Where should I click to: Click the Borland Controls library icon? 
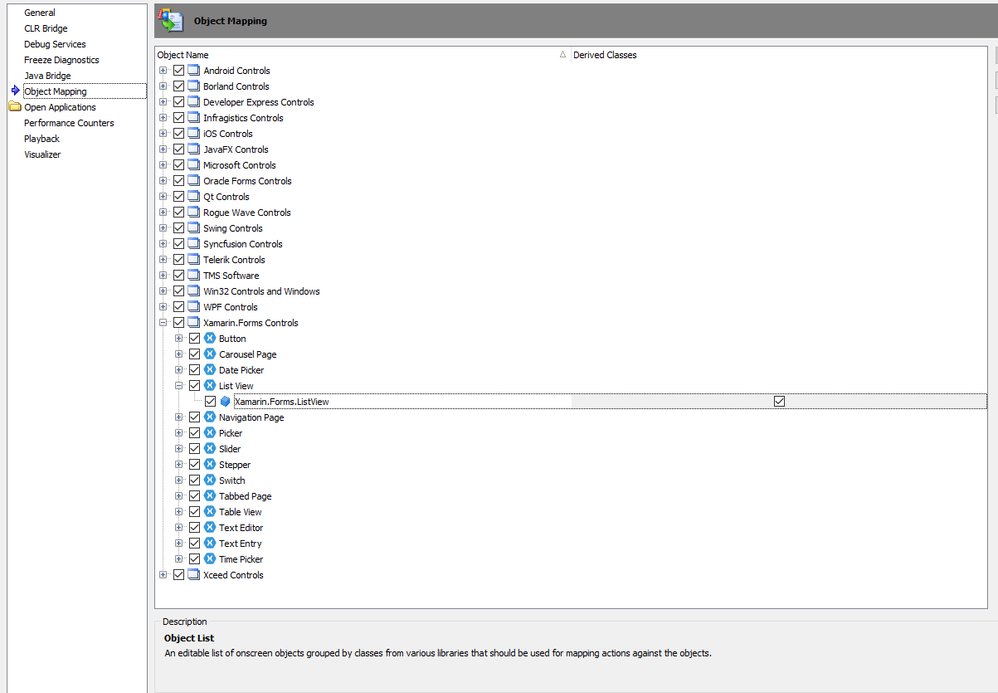coord(193,87)
